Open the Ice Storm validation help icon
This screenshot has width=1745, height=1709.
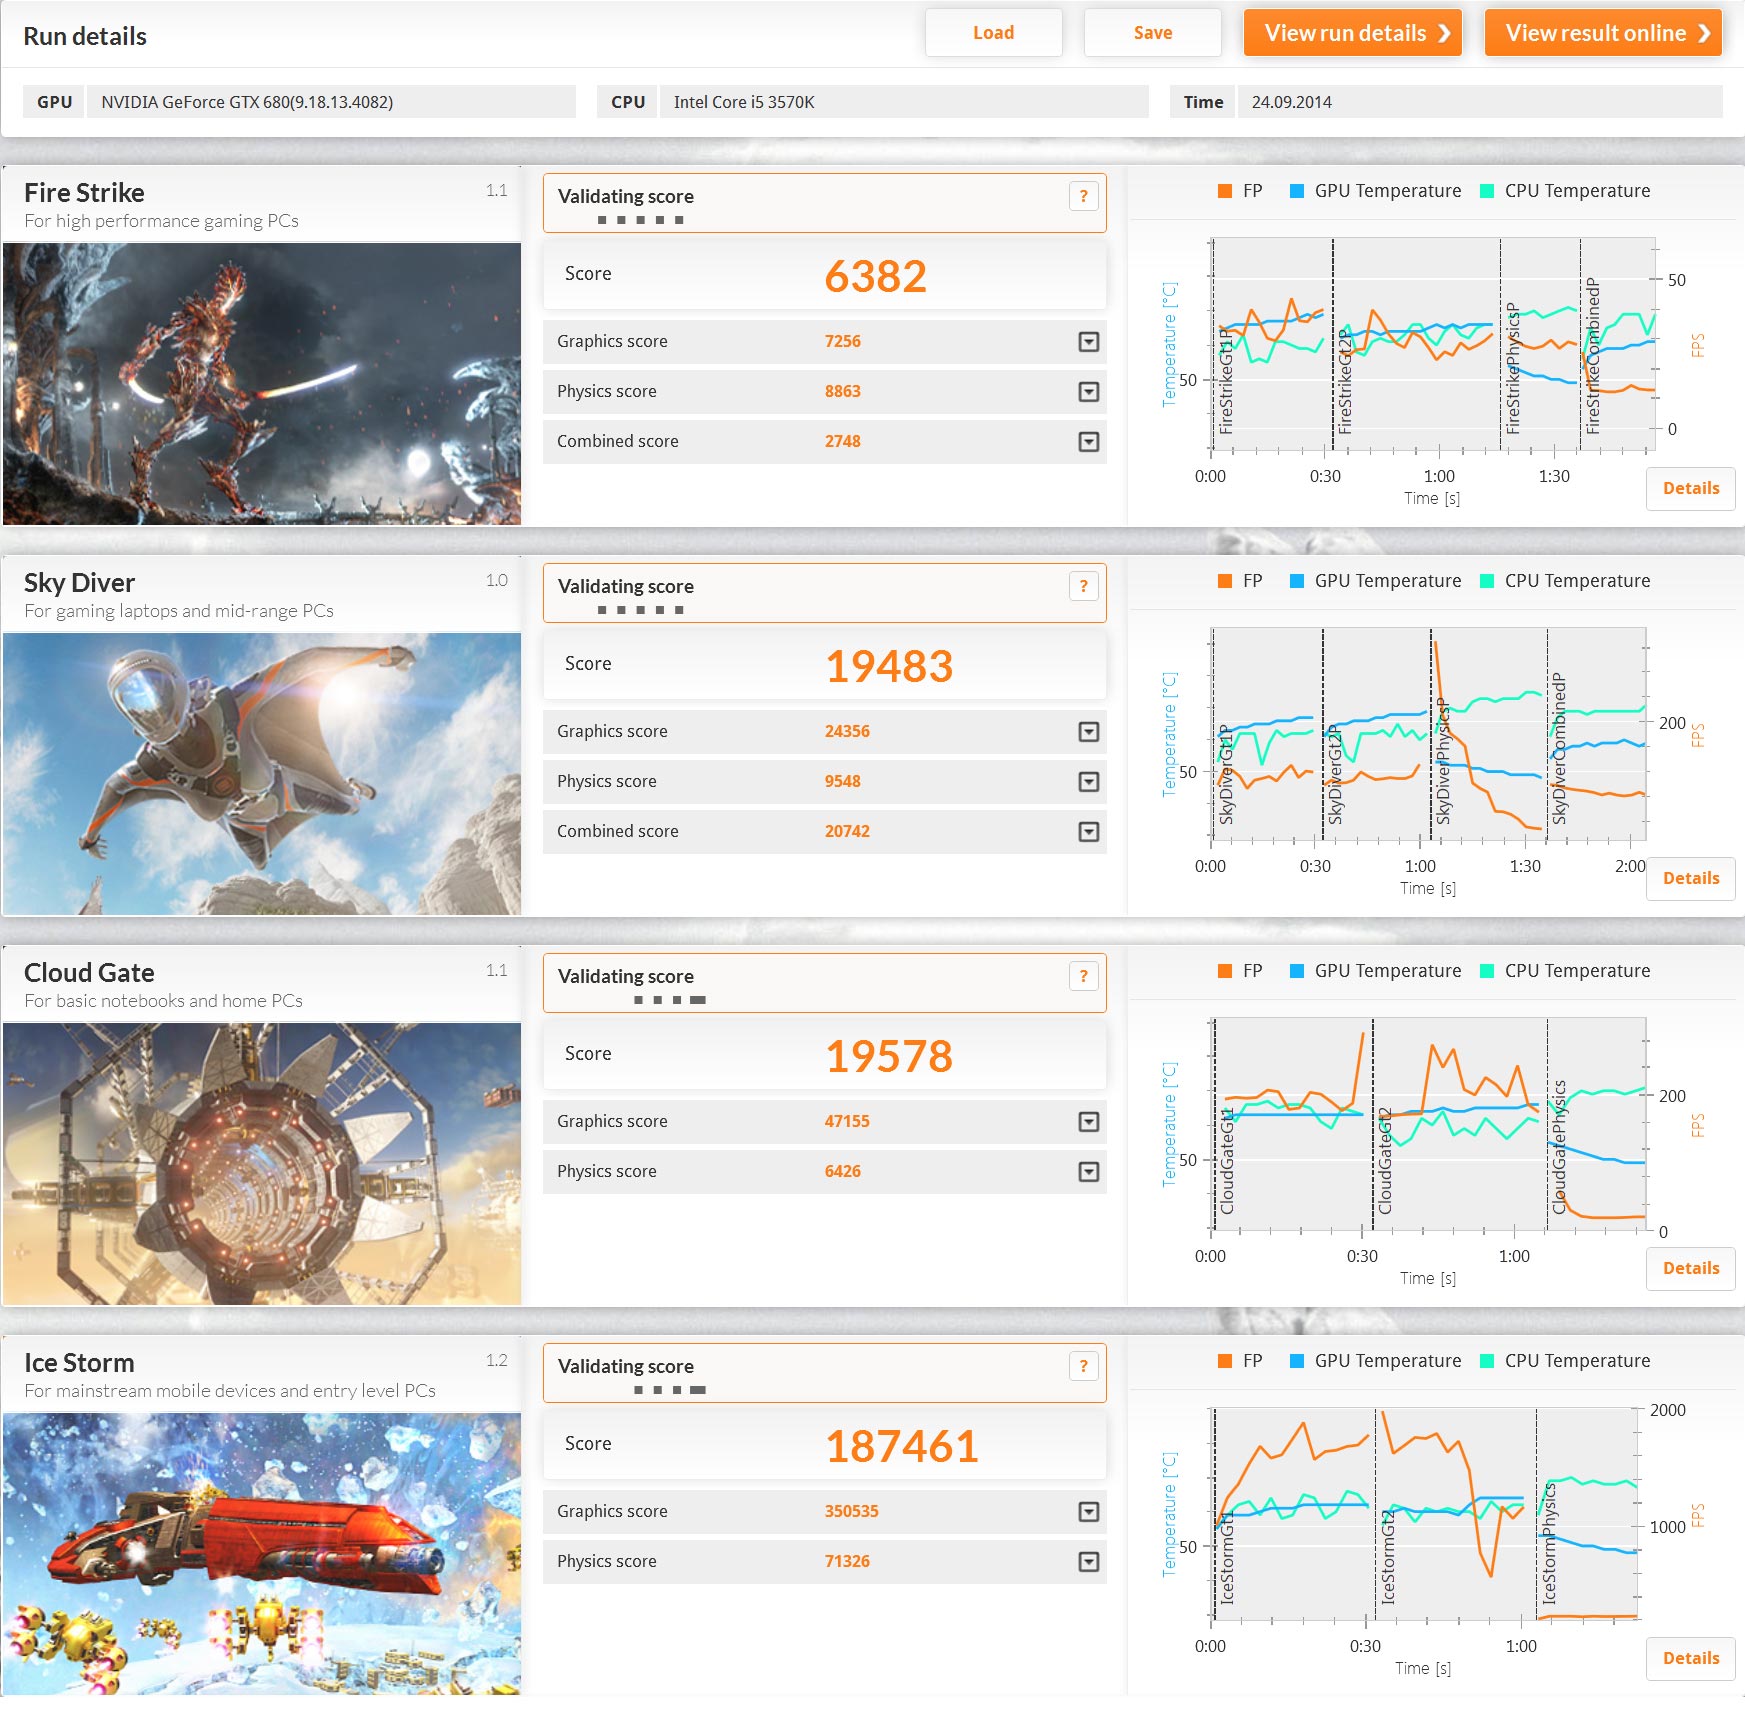click(1083, 1367)
